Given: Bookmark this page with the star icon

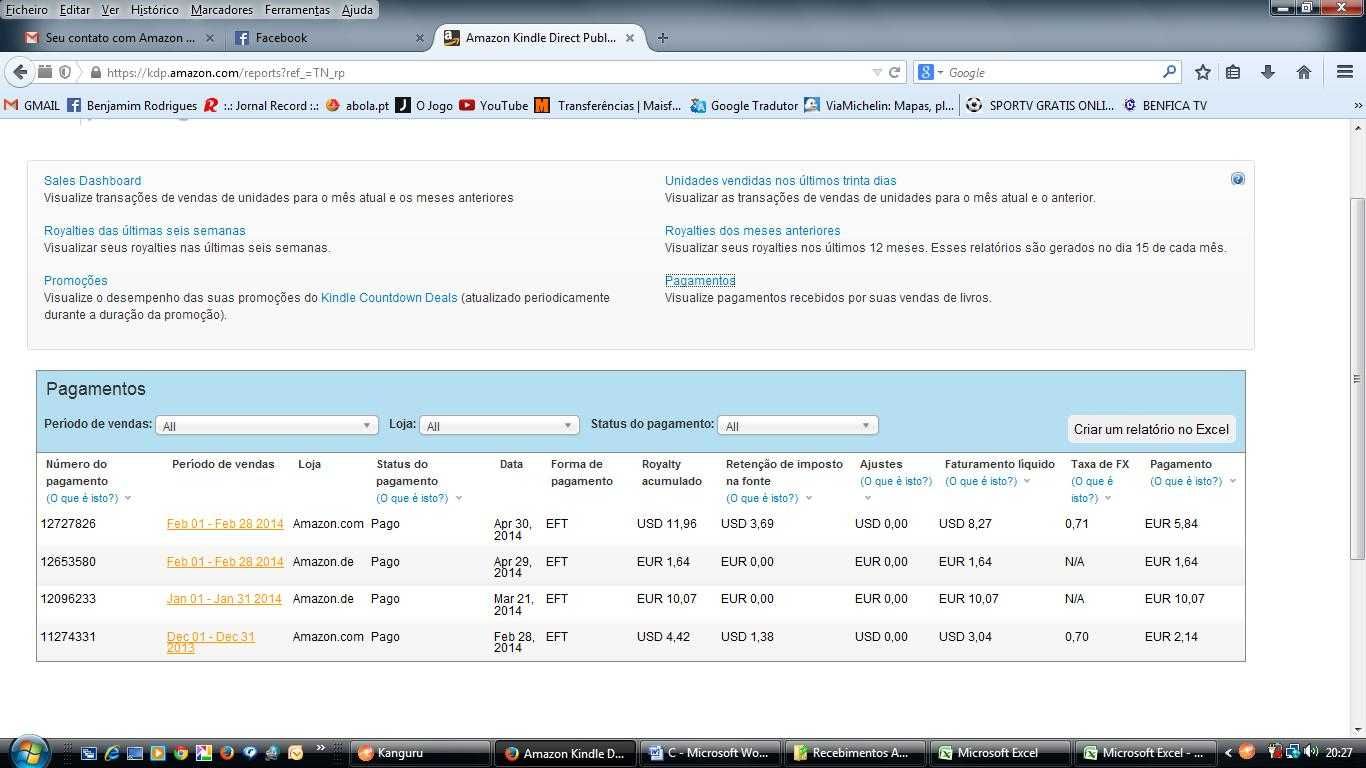Looking at the screenshot, I should pyautogui.click(x=1203, y=72).
